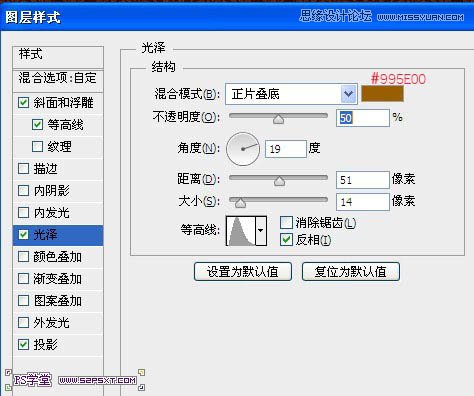474x396 pixels.
Task: Toggle the 斜面和浮雕 checkbox
Action: (x=23, y=102)
